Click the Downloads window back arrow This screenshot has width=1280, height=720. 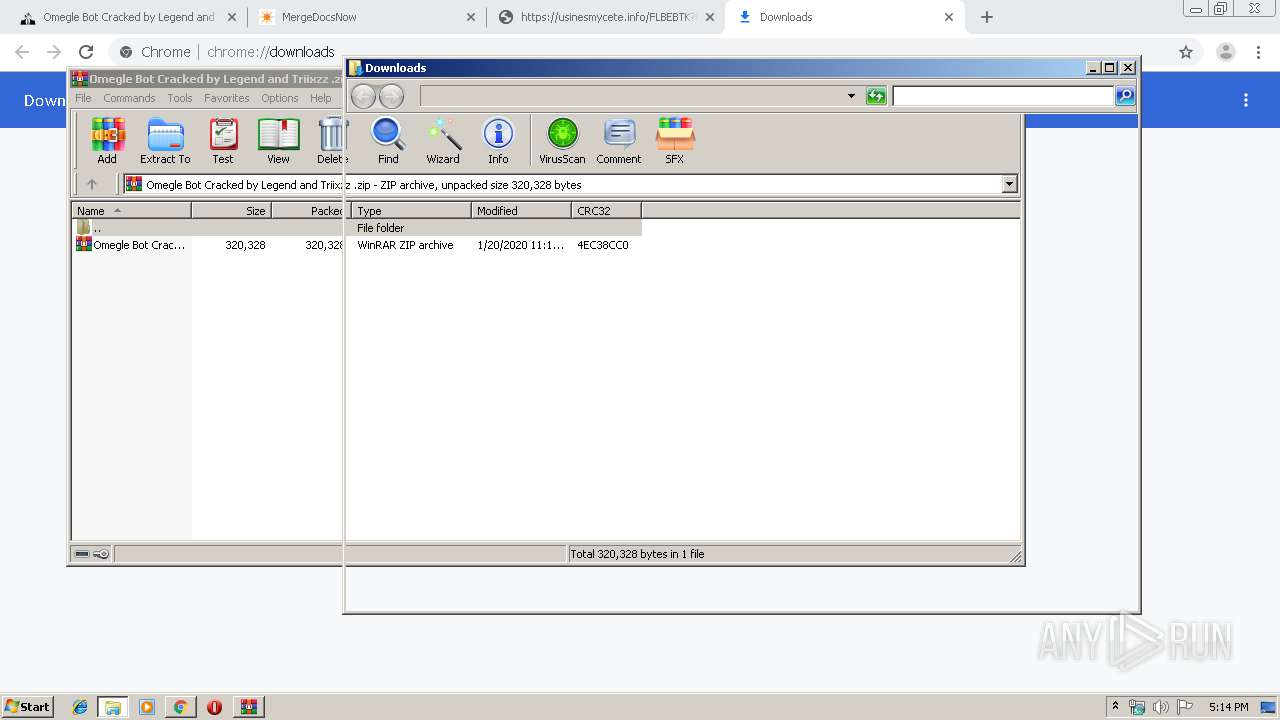[x=363, y=96]
